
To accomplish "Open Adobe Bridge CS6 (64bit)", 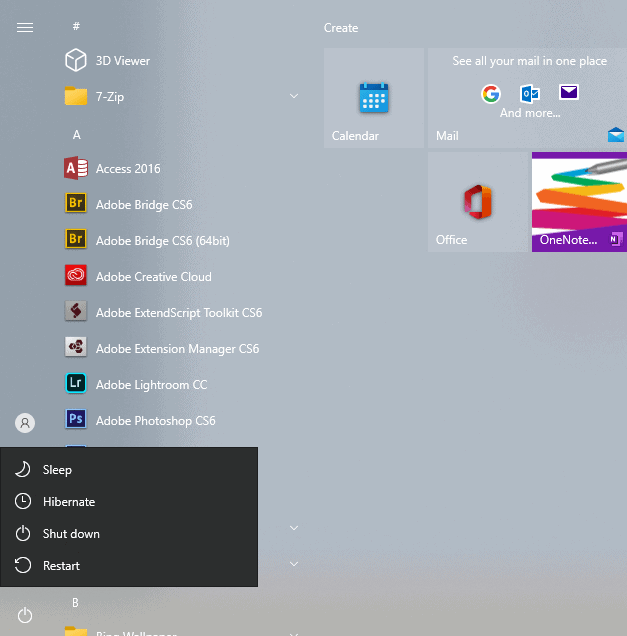I will click(x=76, y=241).
